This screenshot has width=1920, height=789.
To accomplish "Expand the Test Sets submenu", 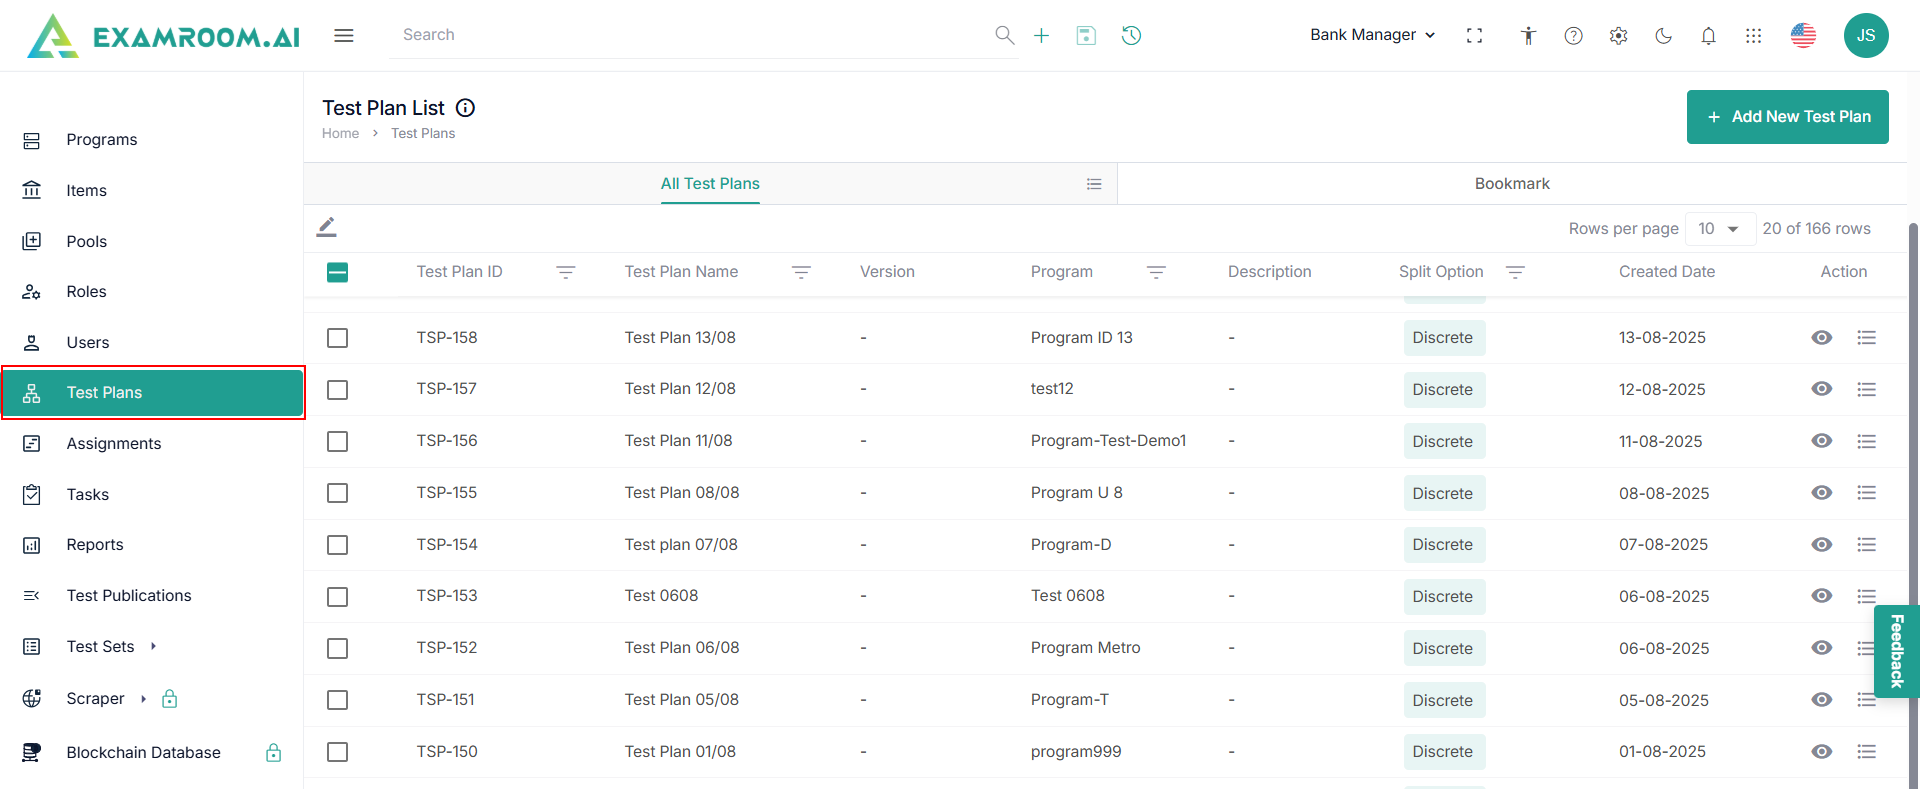I will (153, 647).
